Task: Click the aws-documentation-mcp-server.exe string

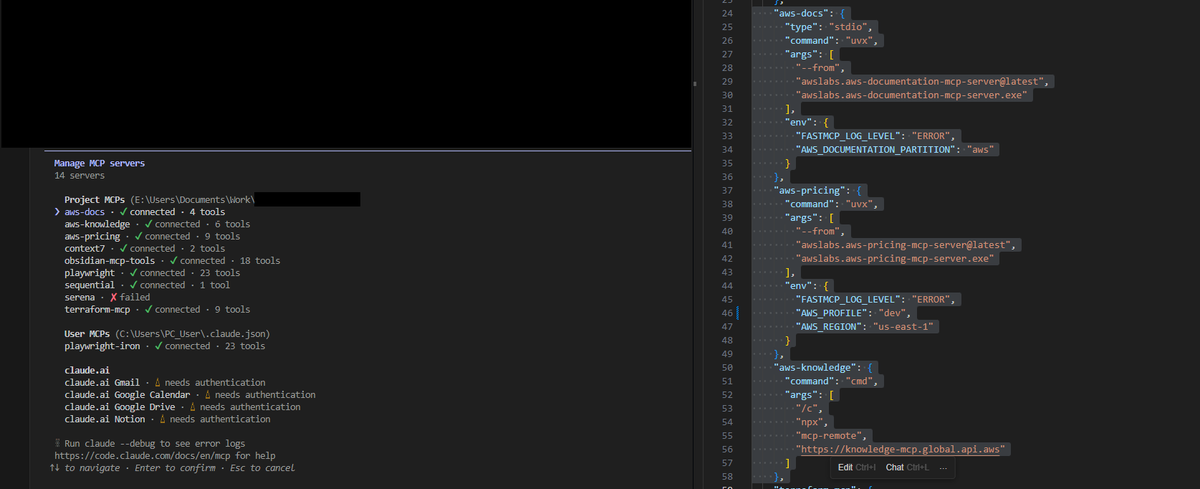Action: [913, 94]
